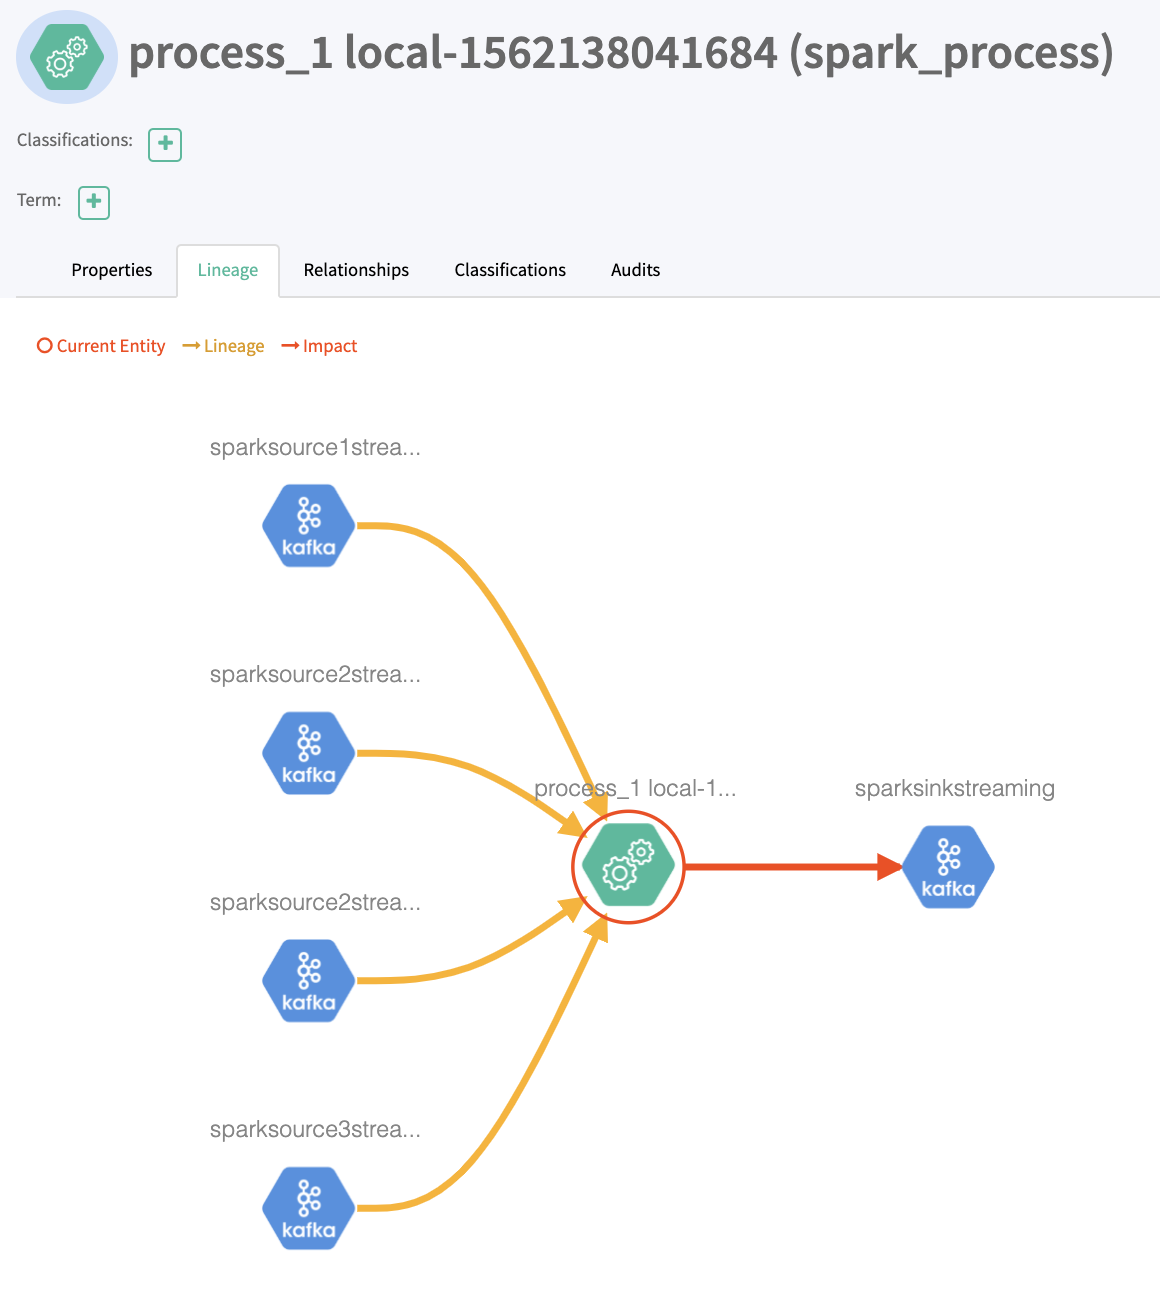
Task: View the Audits tab
Action: 635,270
